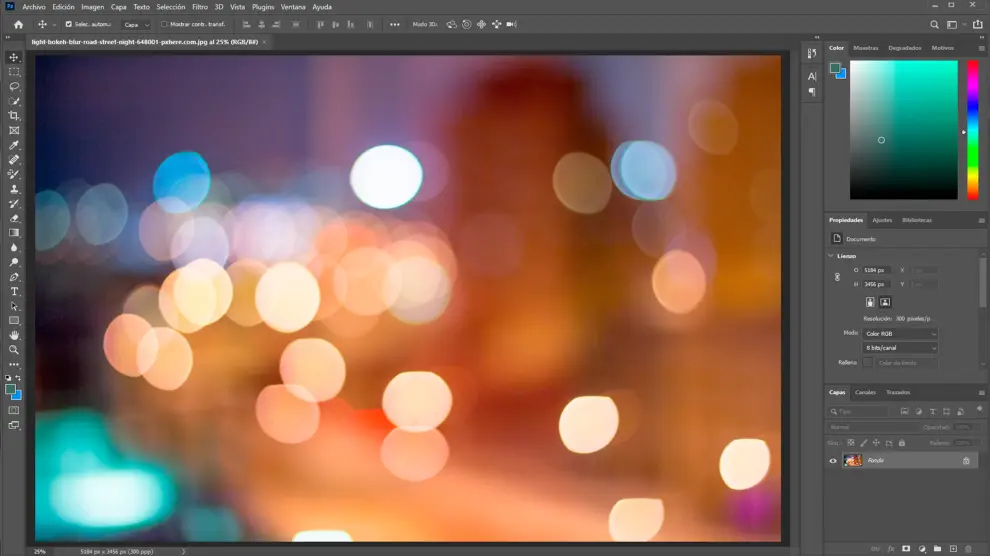990x556 pixels.
Task: Select the Eraser tool
Action: point(14,218)
